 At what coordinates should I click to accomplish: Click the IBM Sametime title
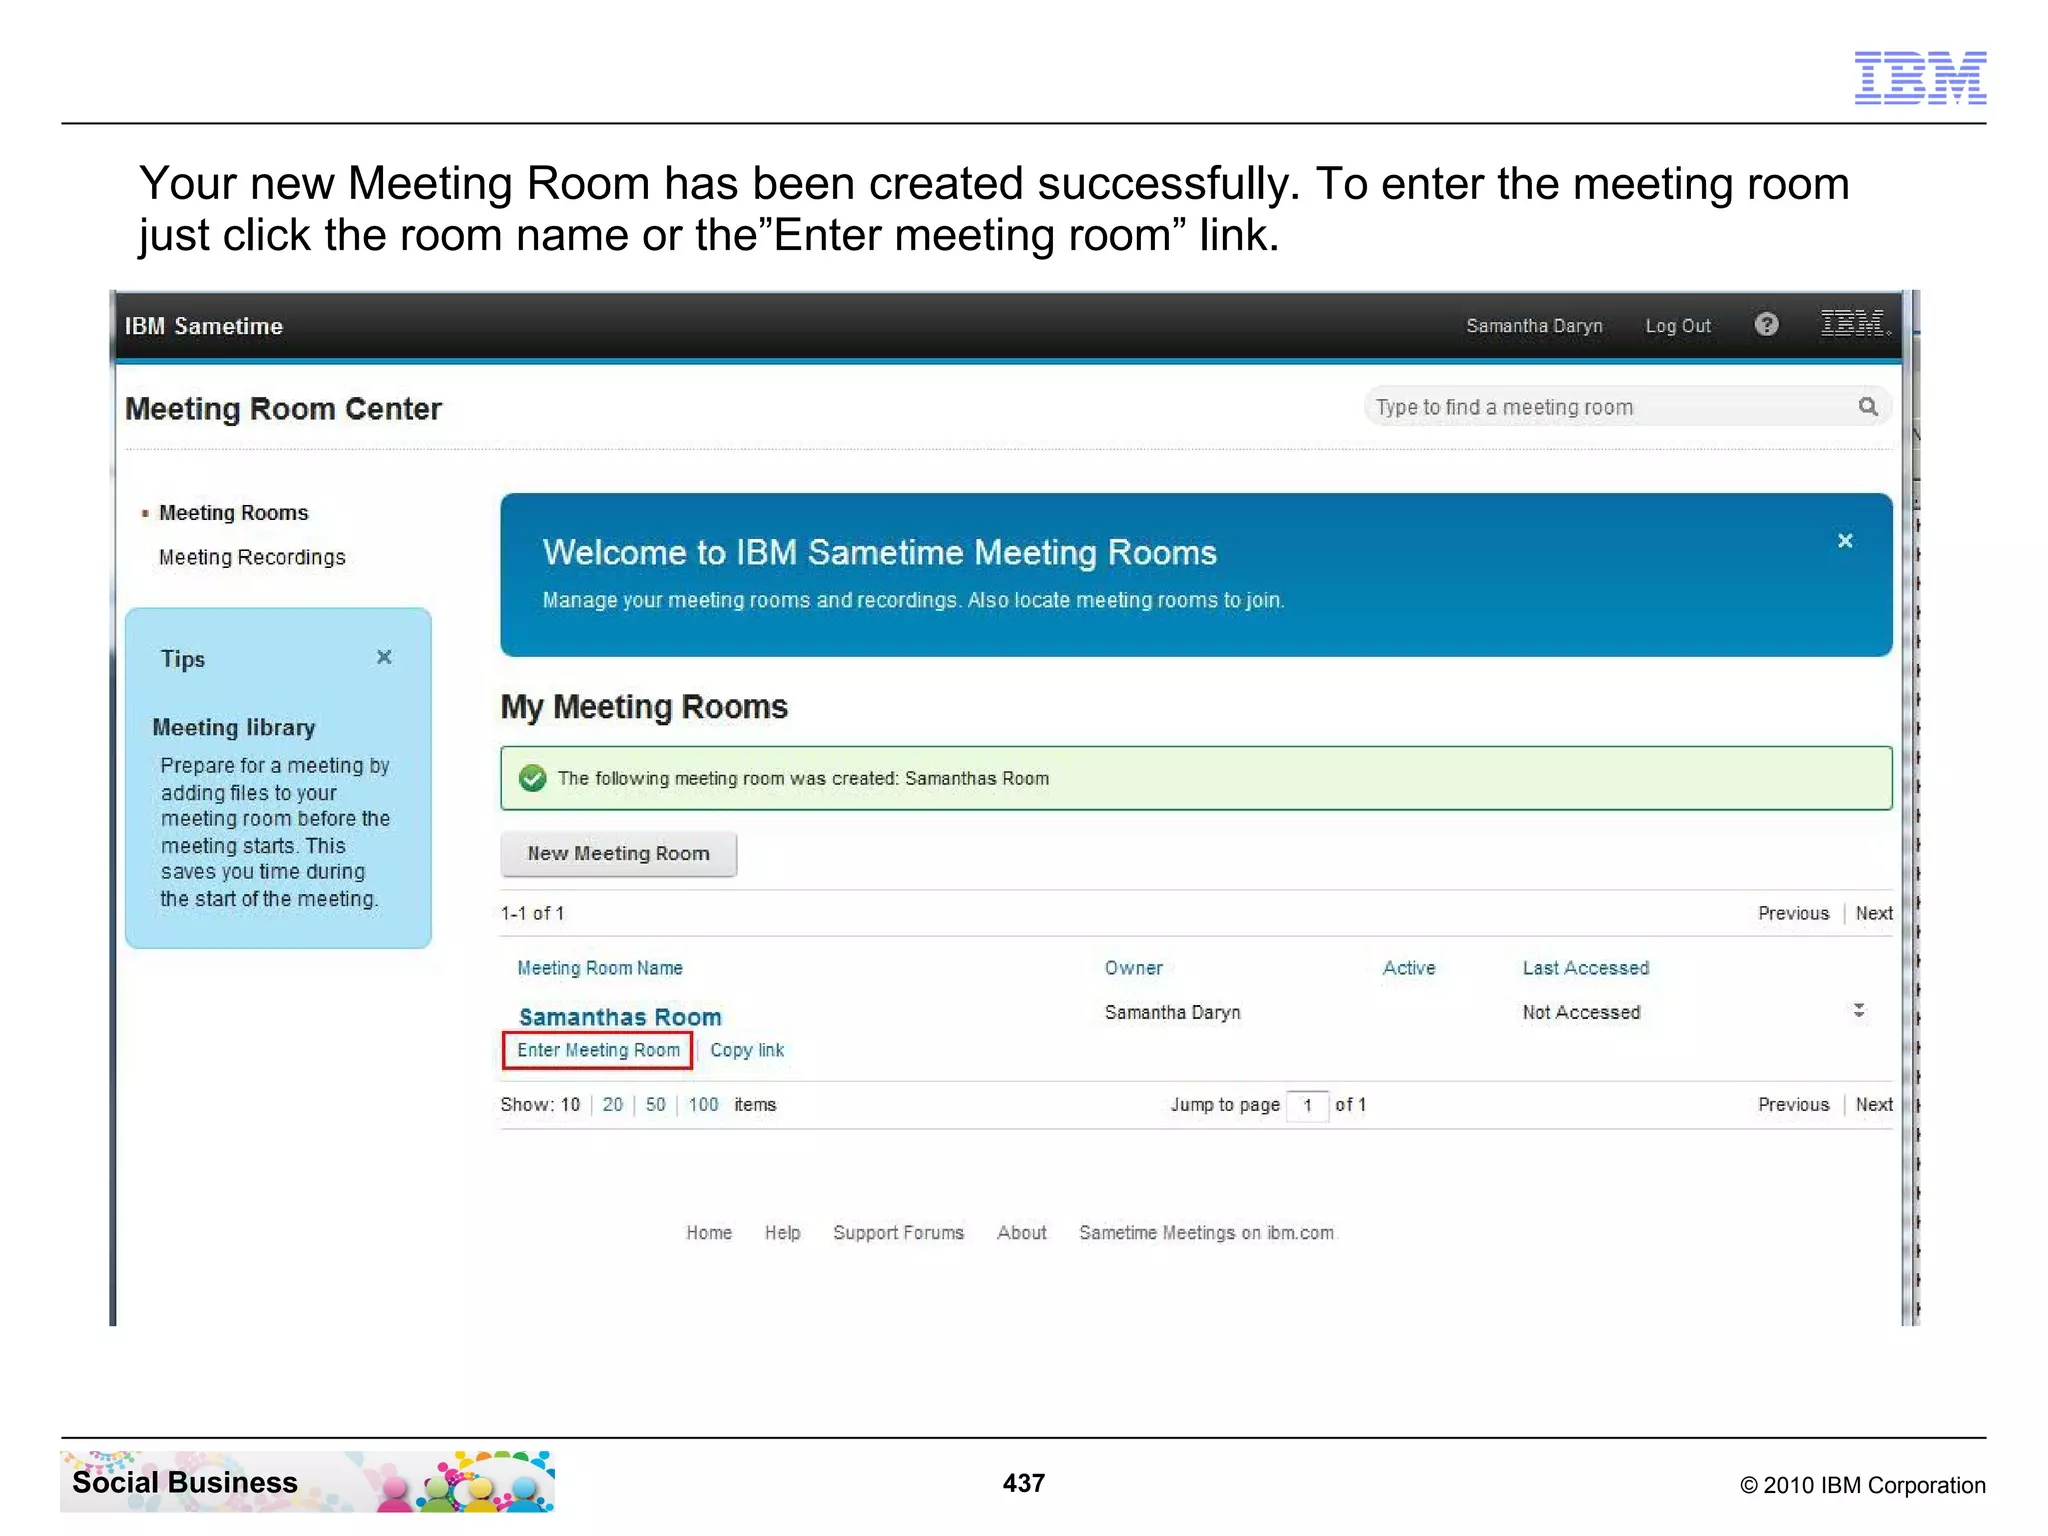(204, 326)
